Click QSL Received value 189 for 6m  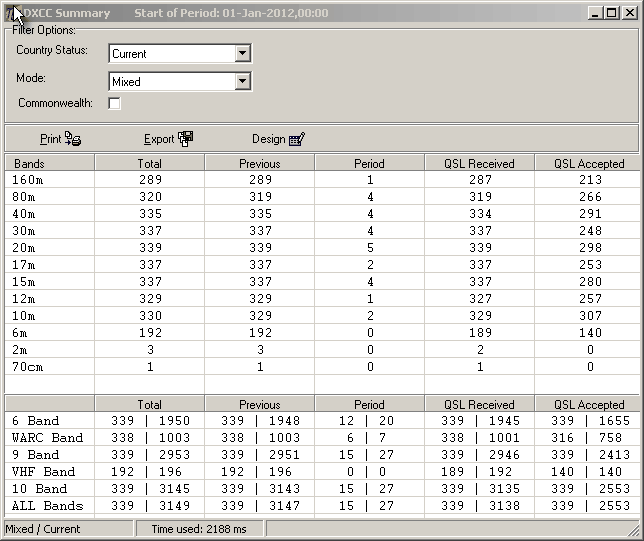tap(481, 333)
